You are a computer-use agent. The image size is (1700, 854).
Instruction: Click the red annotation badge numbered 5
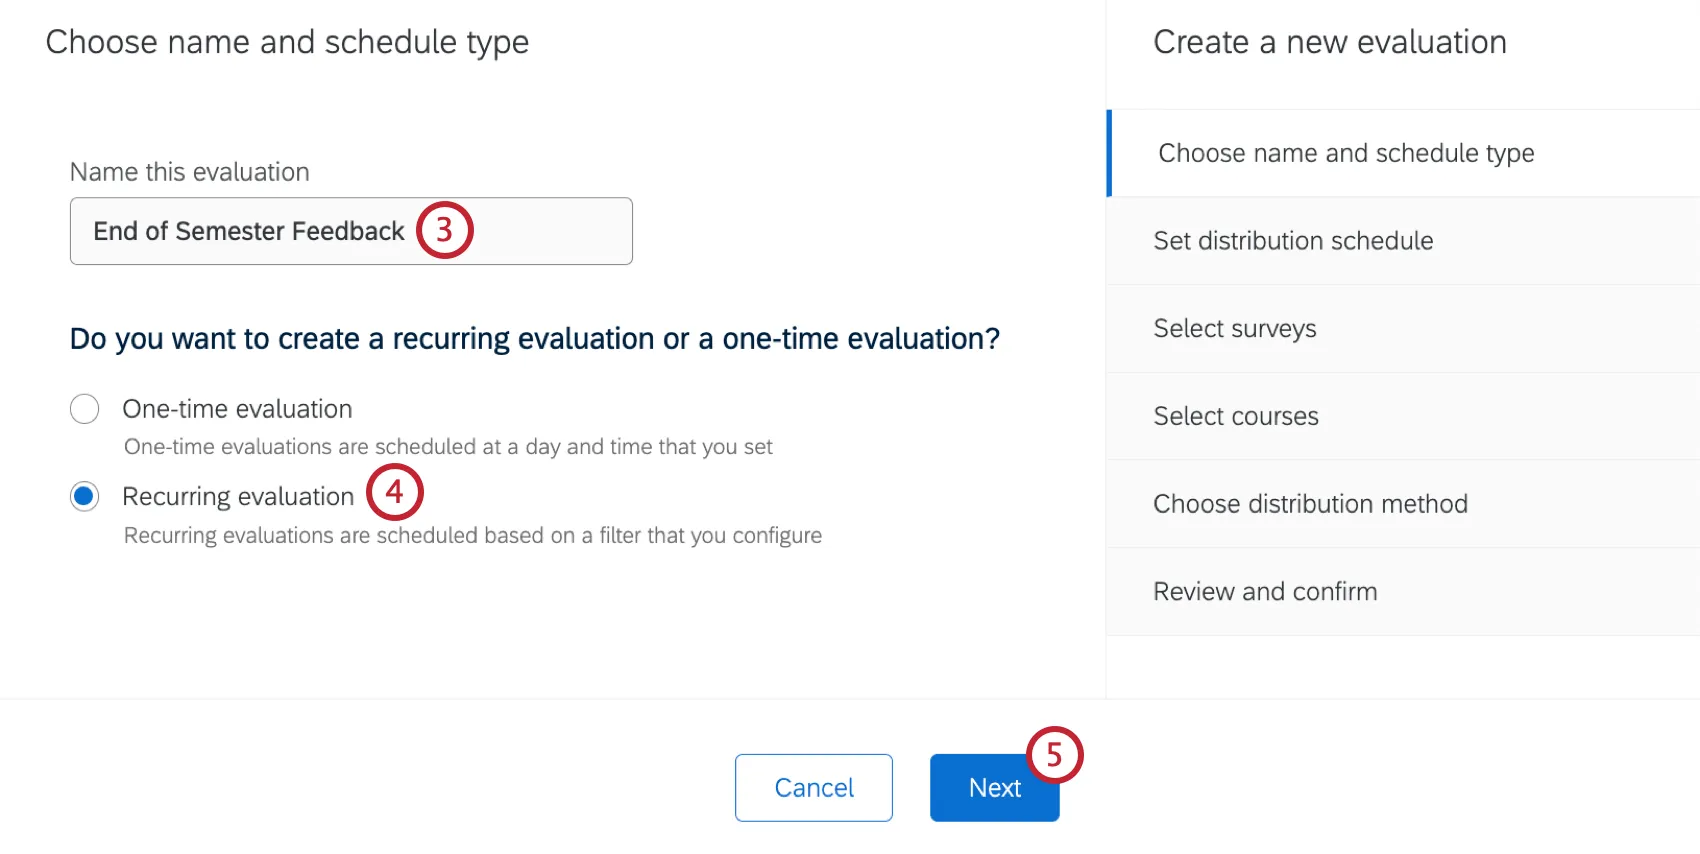(1055, 756)
